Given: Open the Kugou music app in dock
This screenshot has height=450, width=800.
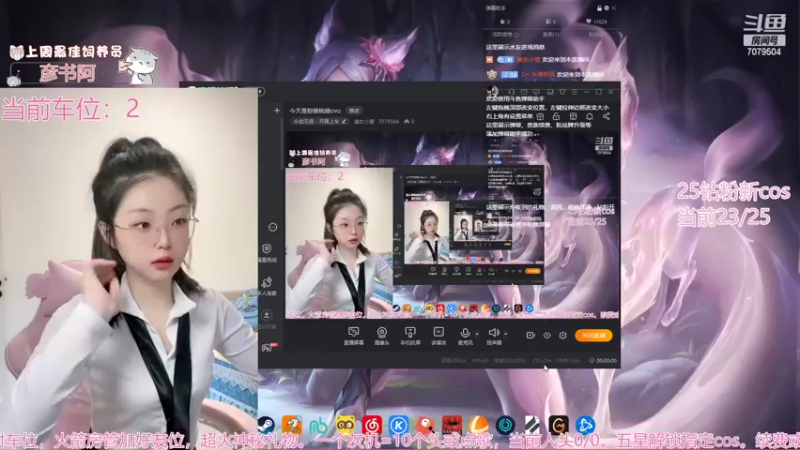Looking at the screenshot, I should click(398, 424).
